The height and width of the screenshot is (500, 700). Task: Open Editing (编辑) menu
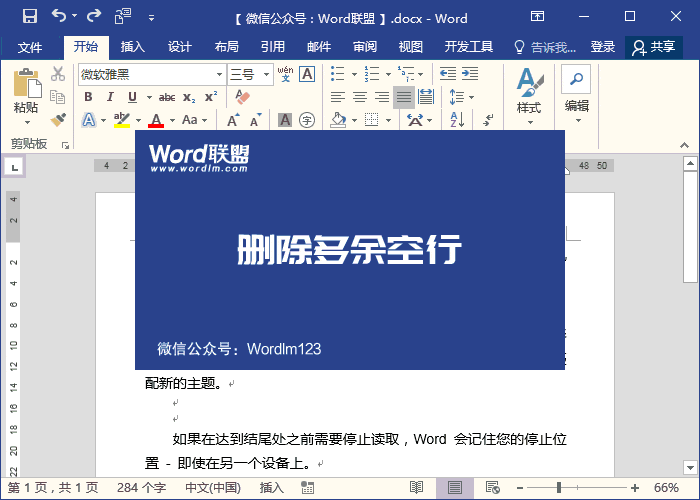point(576,95)
